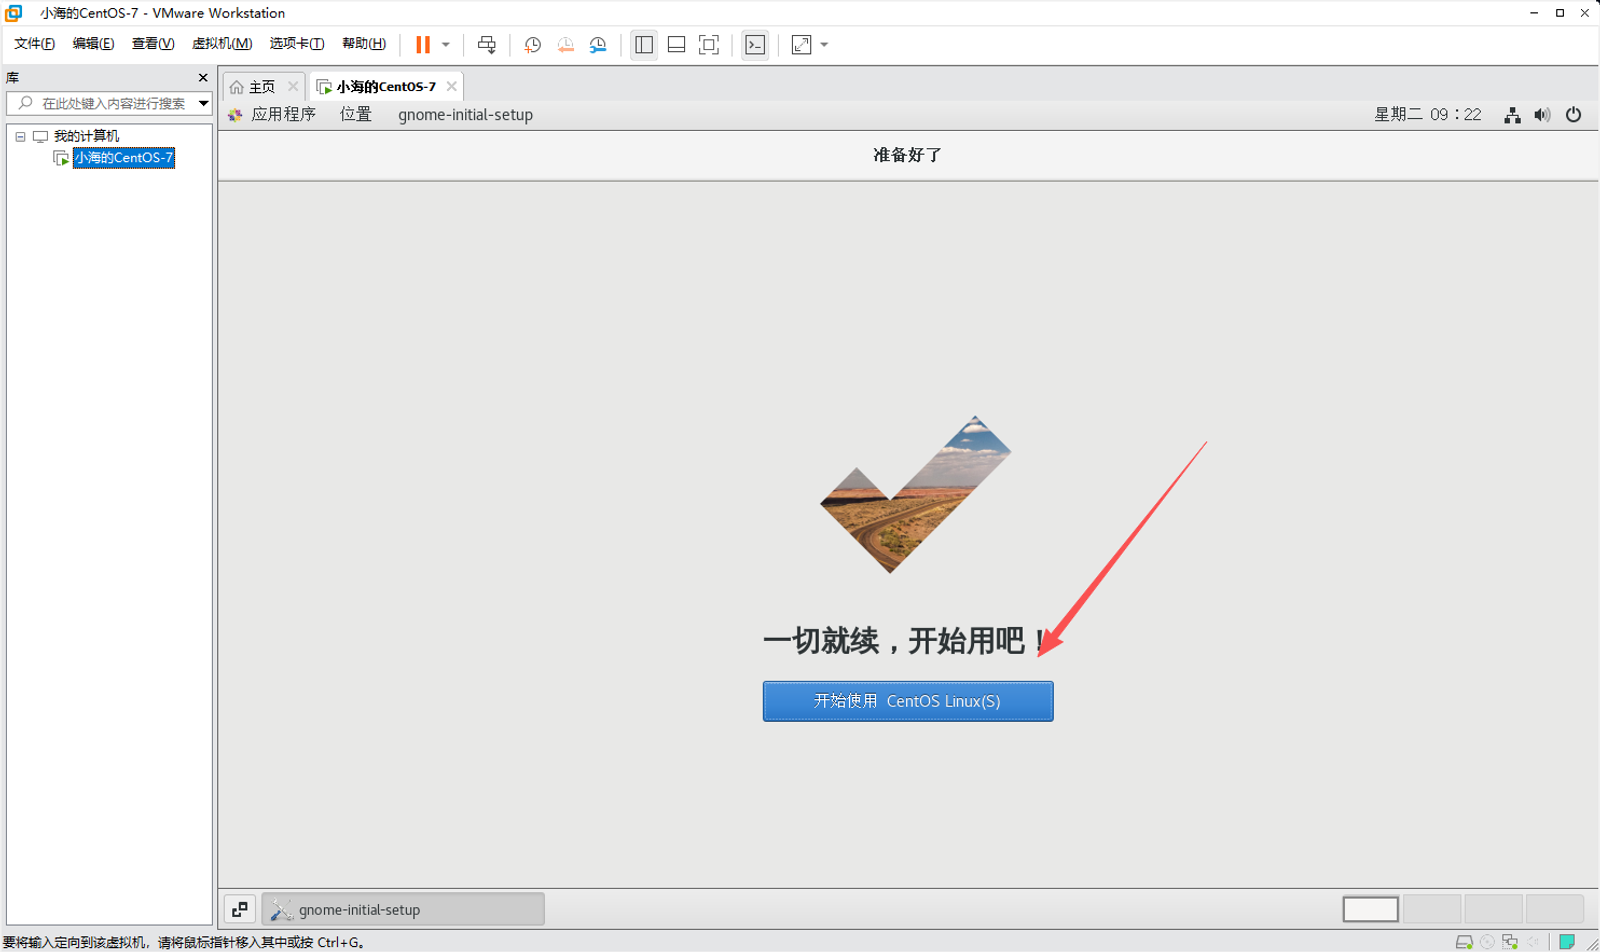Pause the virtual machine with the orange pause icon

pos(423,45)
